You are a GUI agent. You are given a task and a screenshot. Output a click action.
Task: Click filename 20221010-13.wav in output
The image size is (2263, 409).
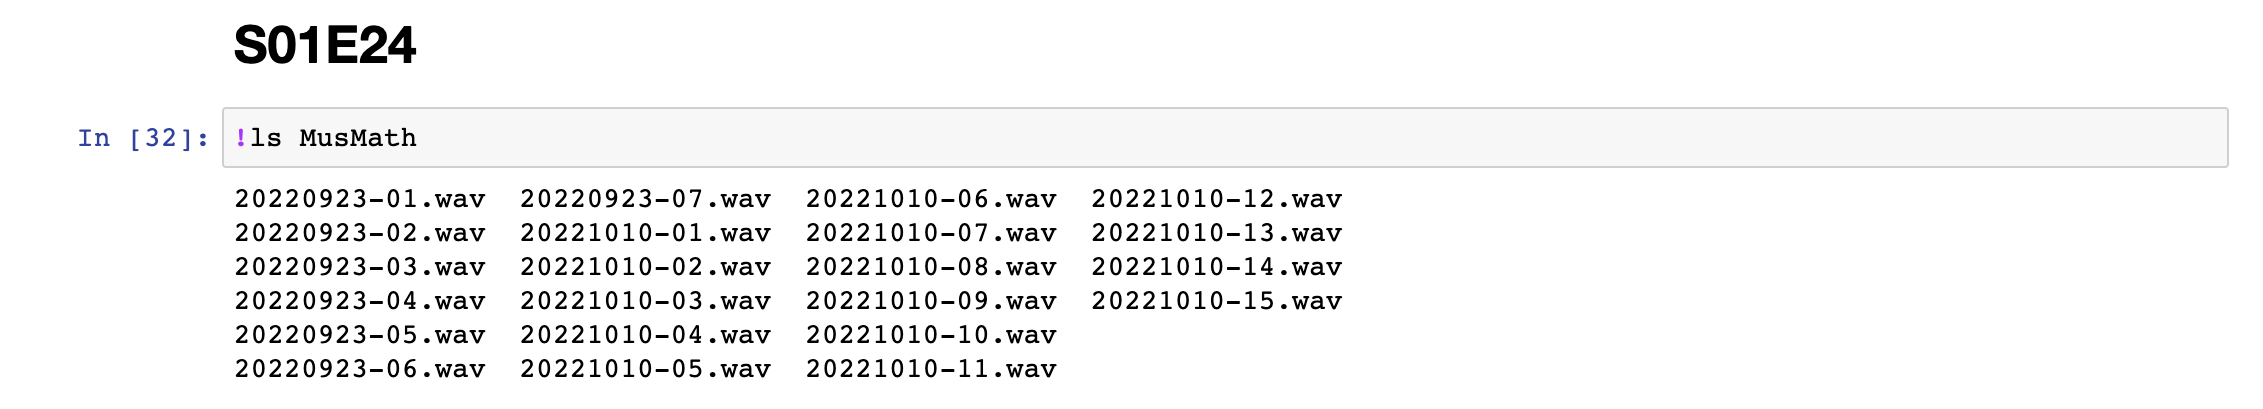pyautogui.click(x=1217, y=233)
